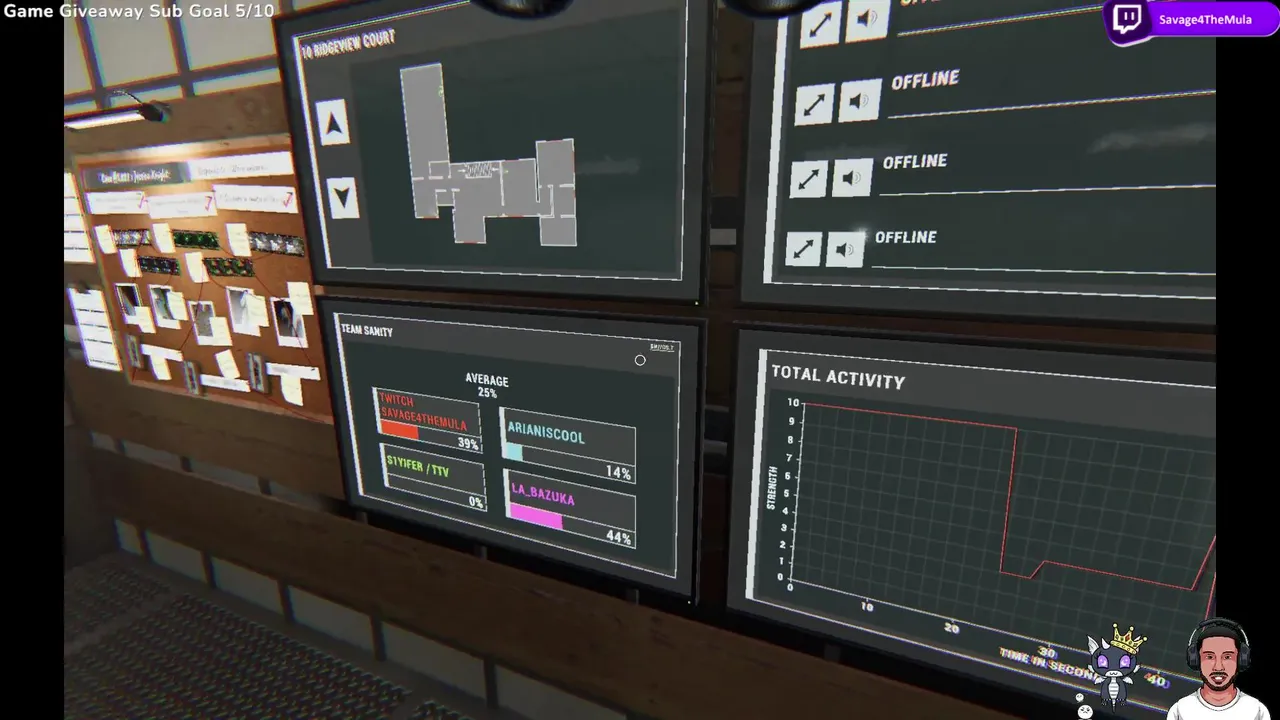Toggle speaker on the second OFFLINE camera row

click(x=859, y=100)
